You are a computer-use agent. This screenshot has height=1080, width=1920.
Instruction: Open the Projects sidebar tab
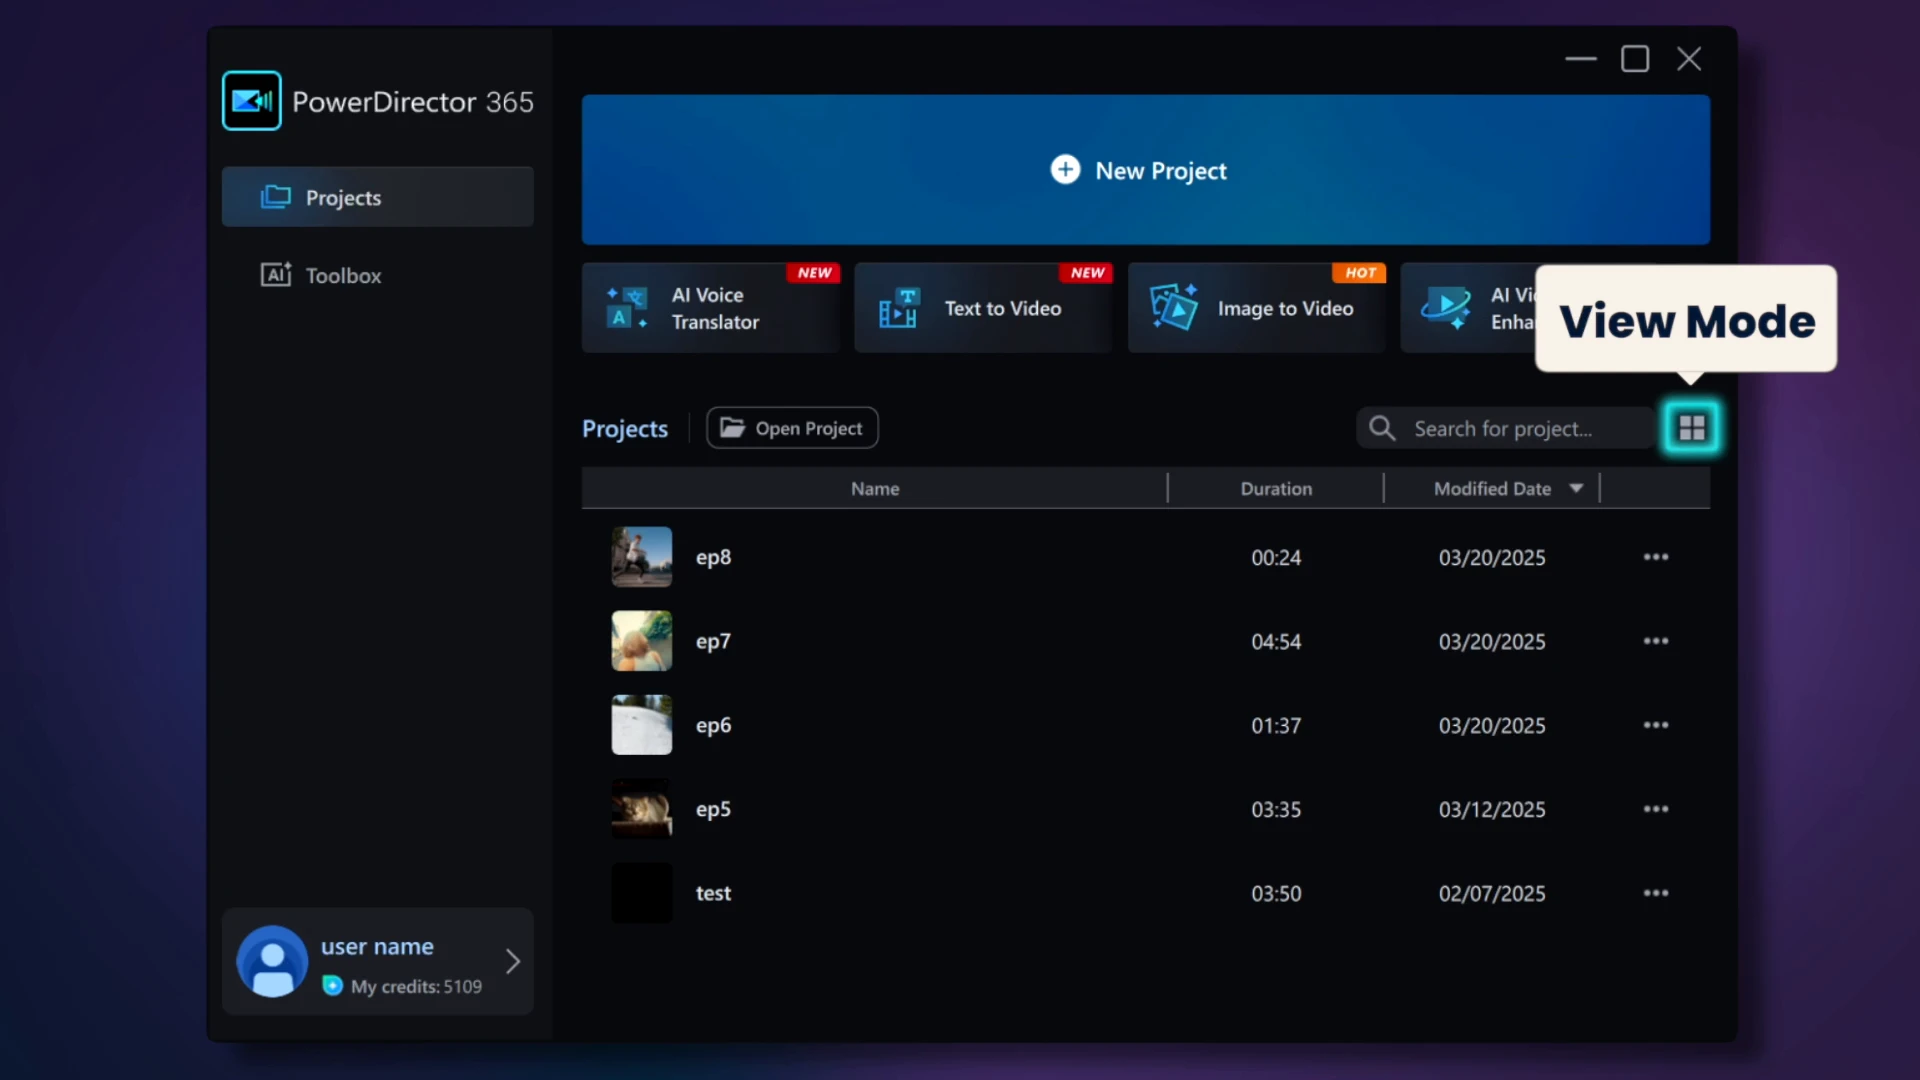click(x=377, y=197)
